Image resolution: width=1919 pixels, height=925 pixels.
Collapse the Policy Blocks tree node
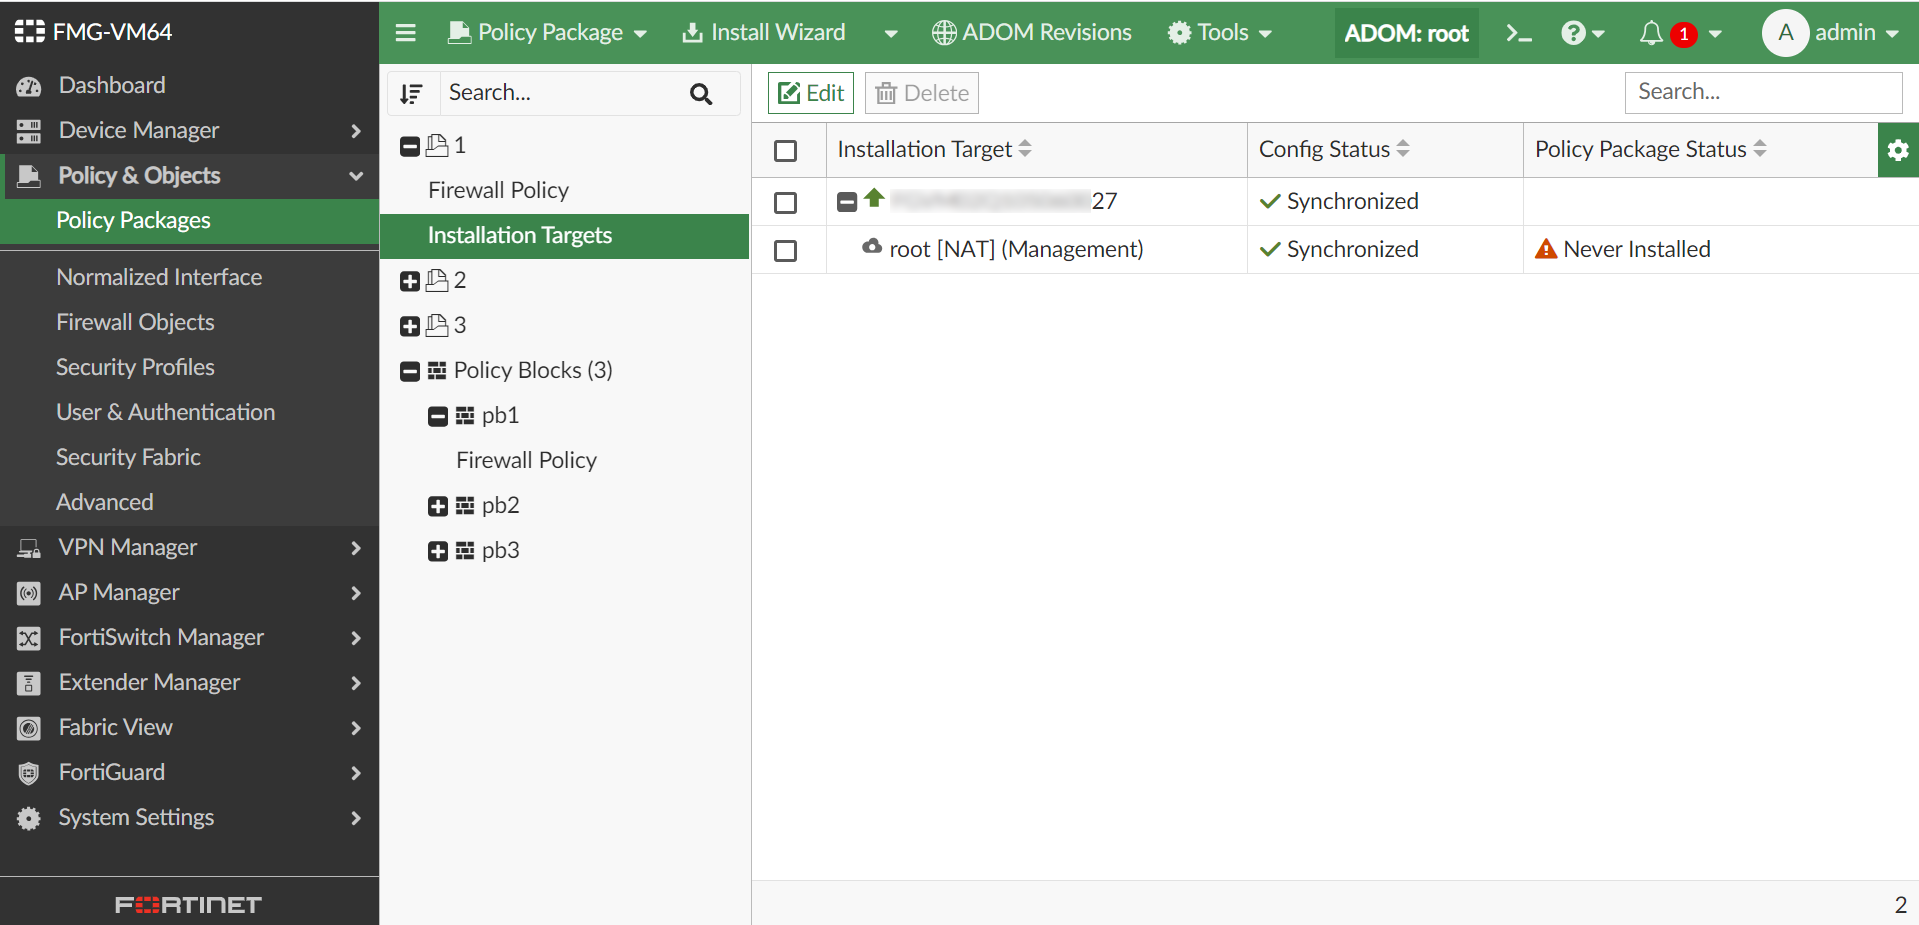(x=409, y=370)
